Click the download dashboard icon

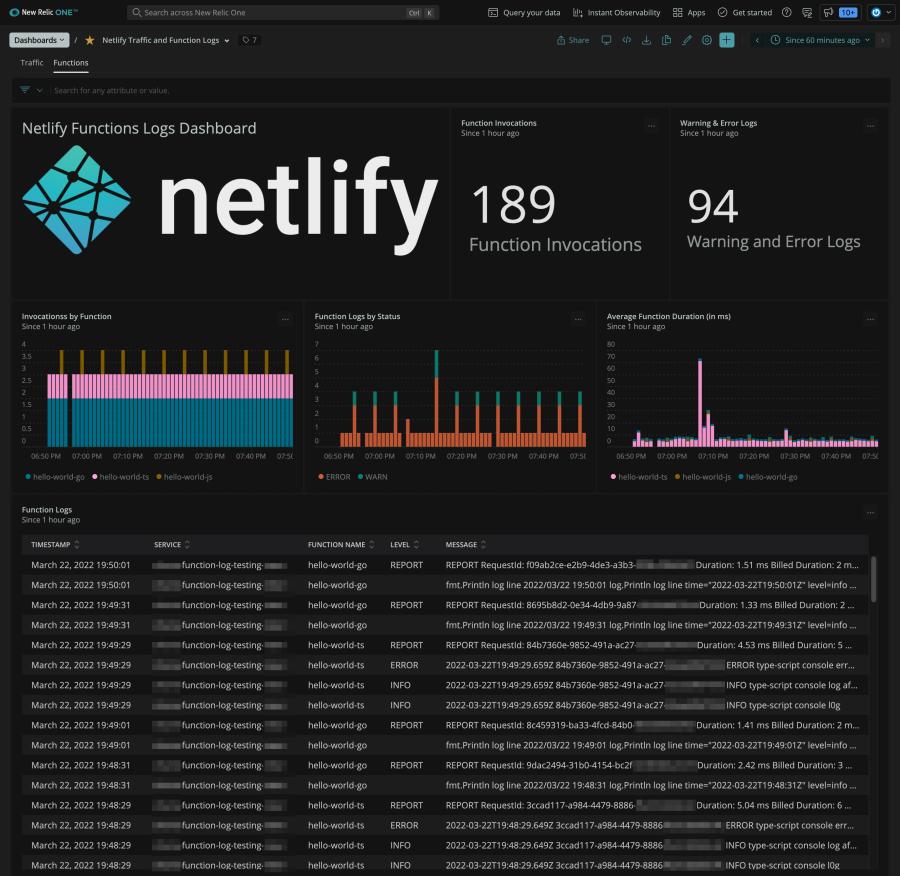(647, 40)
